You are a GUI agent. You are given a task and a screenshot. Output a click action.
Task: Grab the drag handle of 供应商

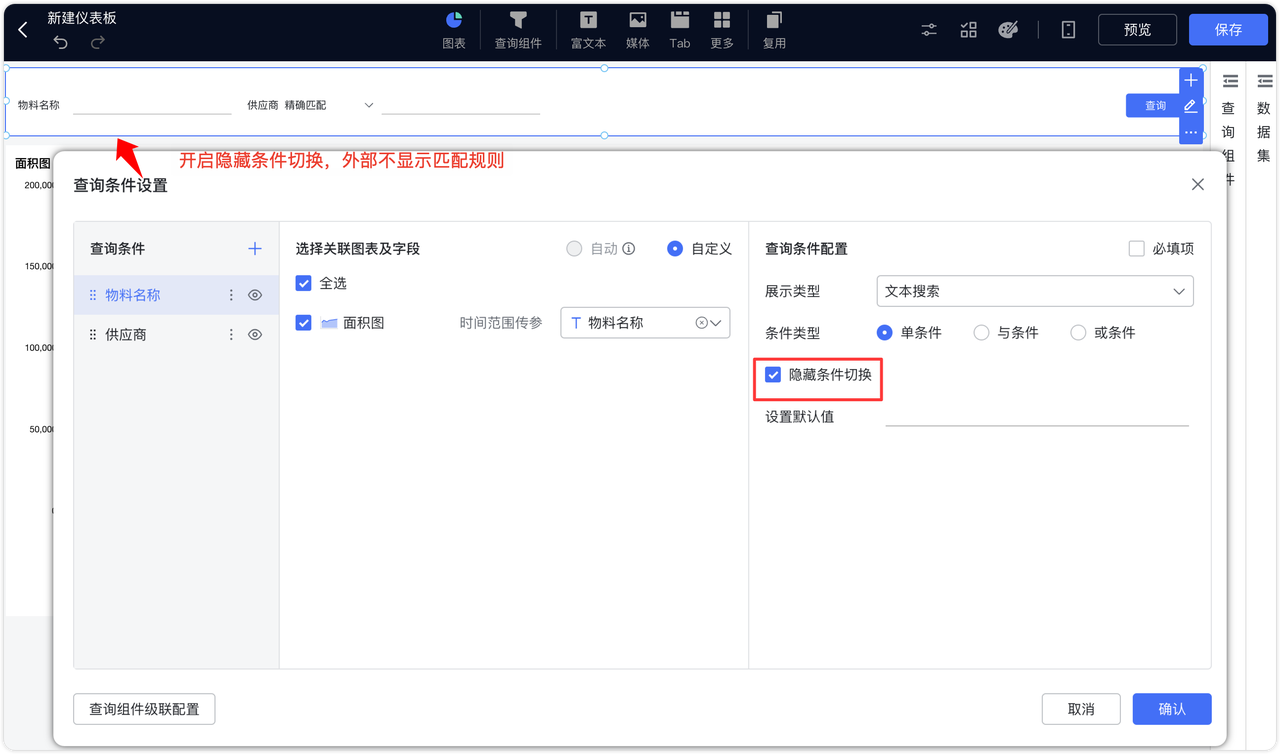pyautogui.click(x=93, y=334)
